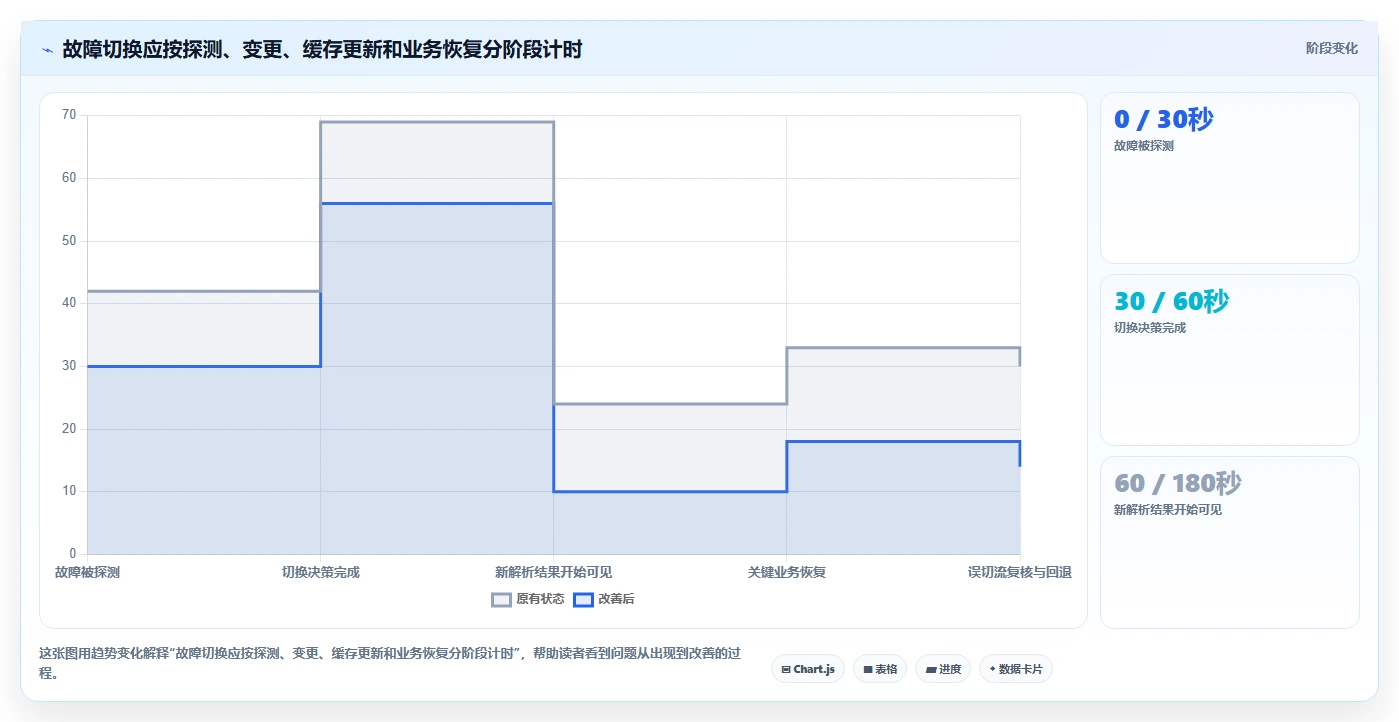Viewport: 1399px width, 722px height.
Task: Click the 误切流复核与回退 x-axis label
Action: pos(1020,572)
